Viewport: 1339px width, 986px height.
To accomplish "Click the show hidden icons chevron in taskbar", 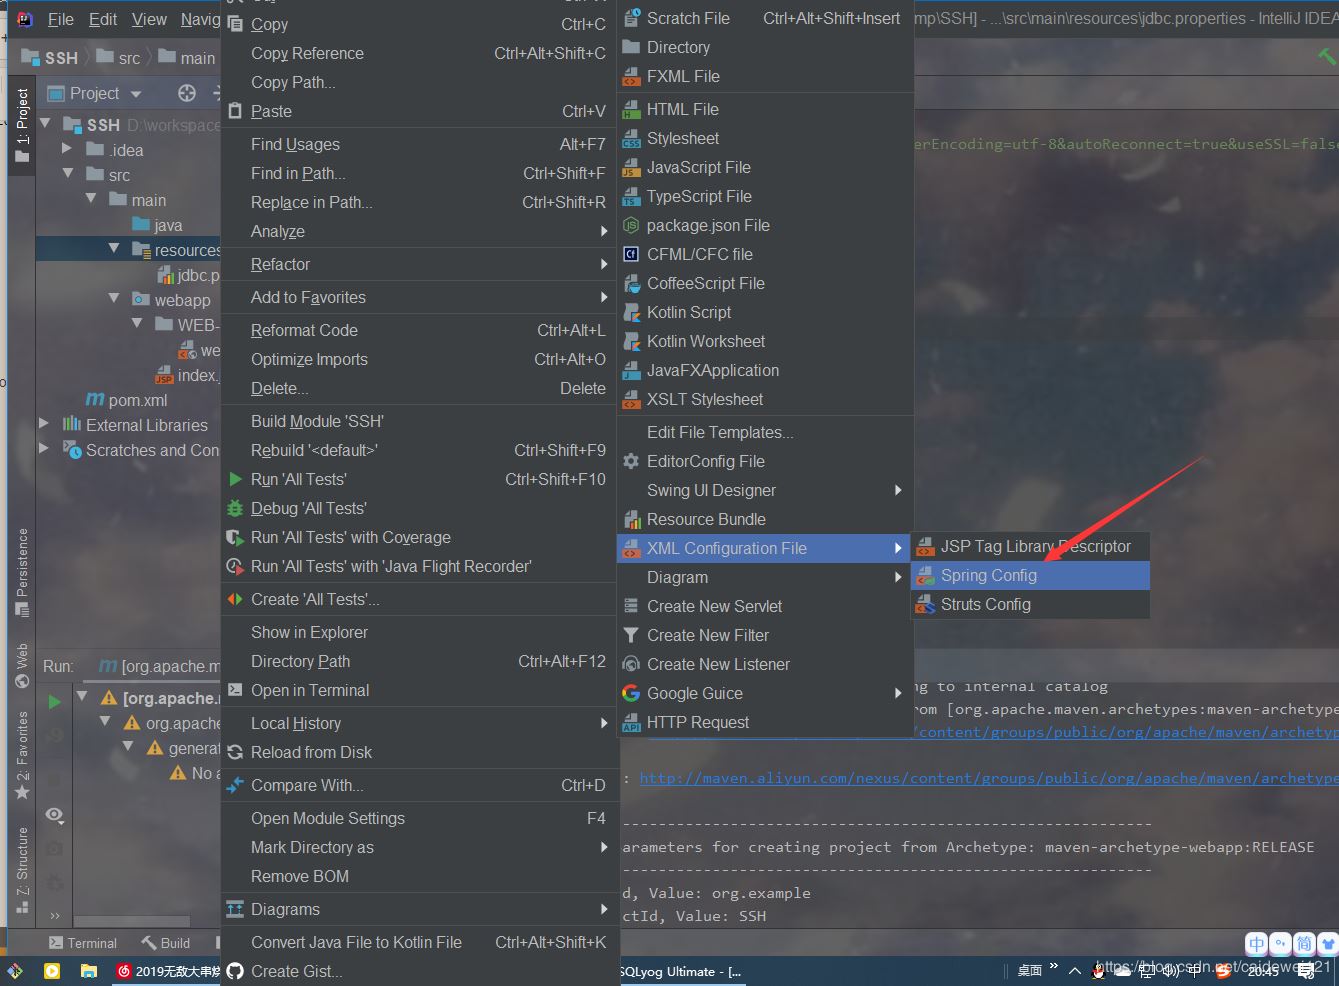I will 1075,970.
